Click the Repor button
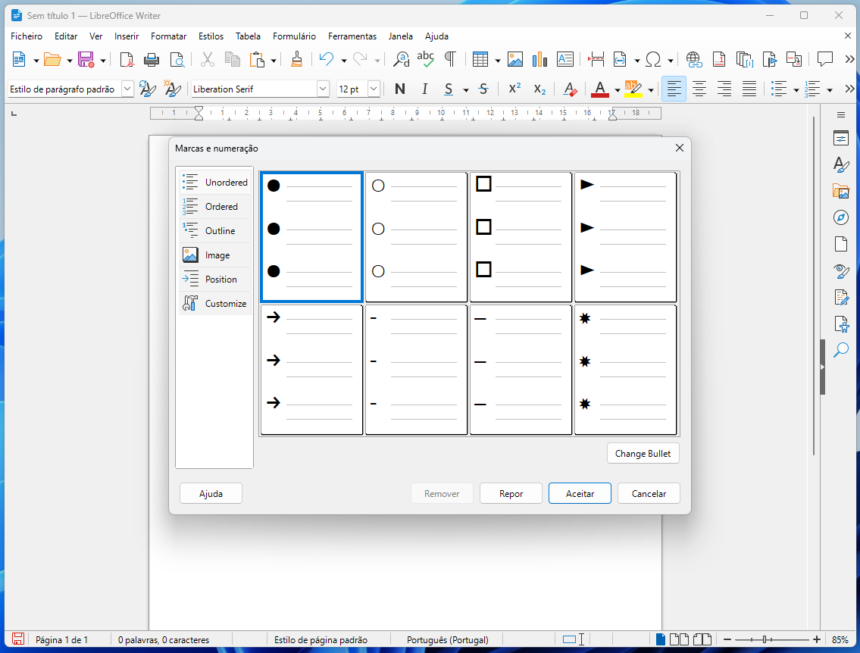The height and width of the screenshot is (653, 860). click(511, 493)
